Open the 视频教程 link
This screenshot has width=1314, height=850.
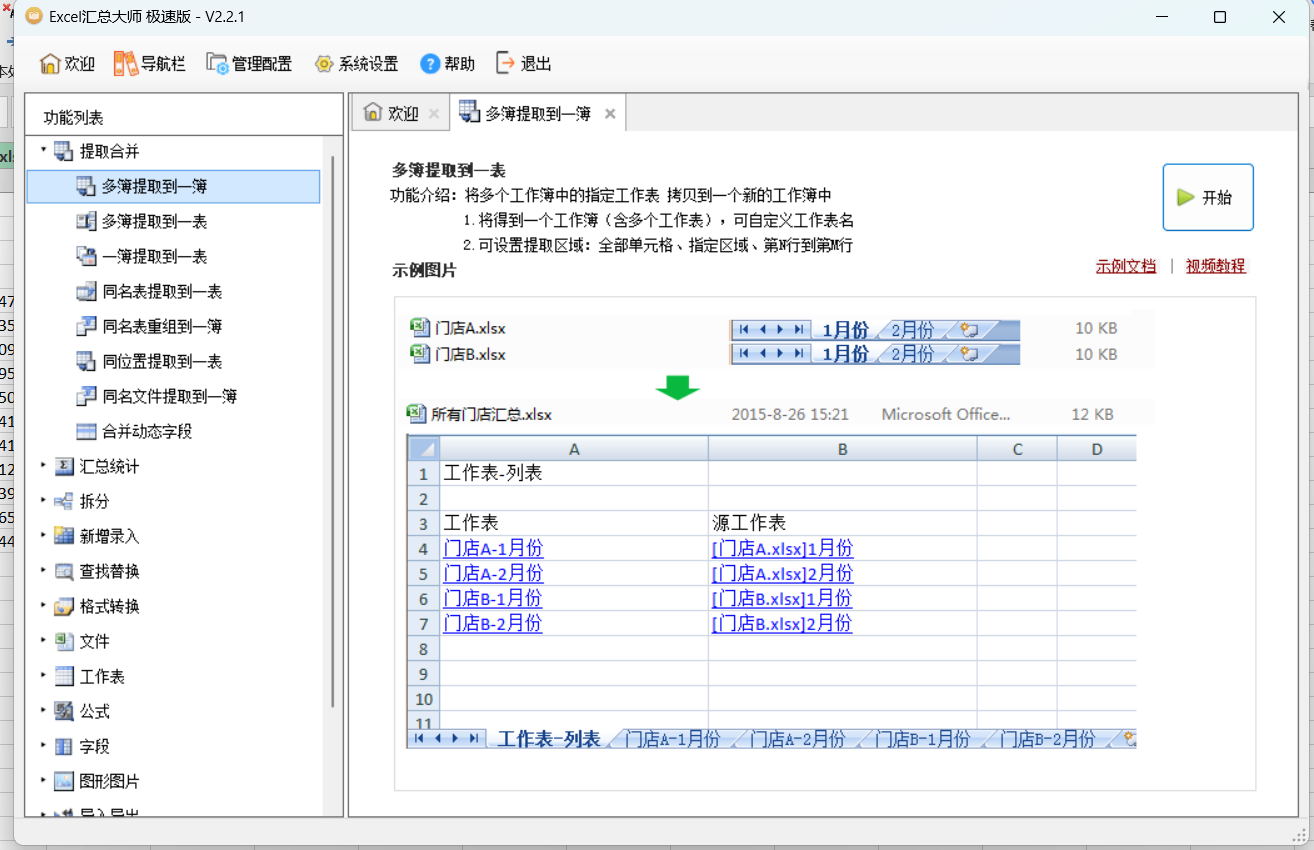pyautogui.click(x=1216, y=266)
